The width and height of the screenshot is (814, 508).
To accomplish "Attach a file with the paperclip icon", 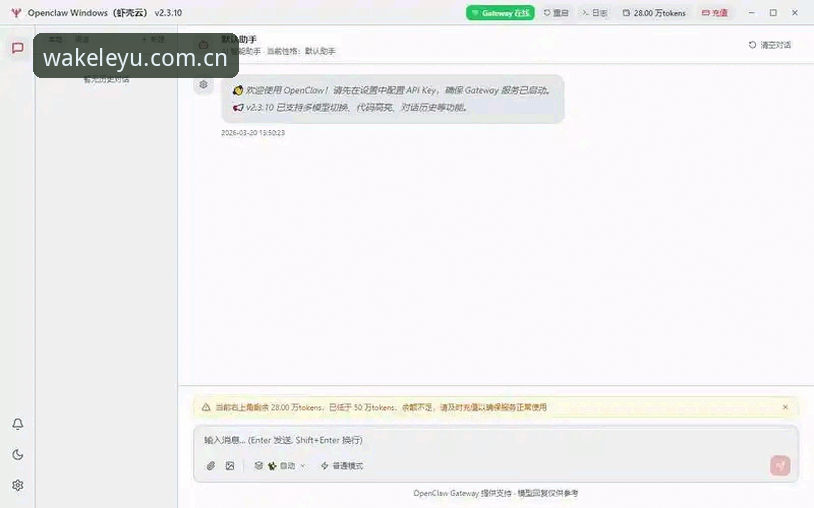I will pyautogui.click(x=211, y=466).
